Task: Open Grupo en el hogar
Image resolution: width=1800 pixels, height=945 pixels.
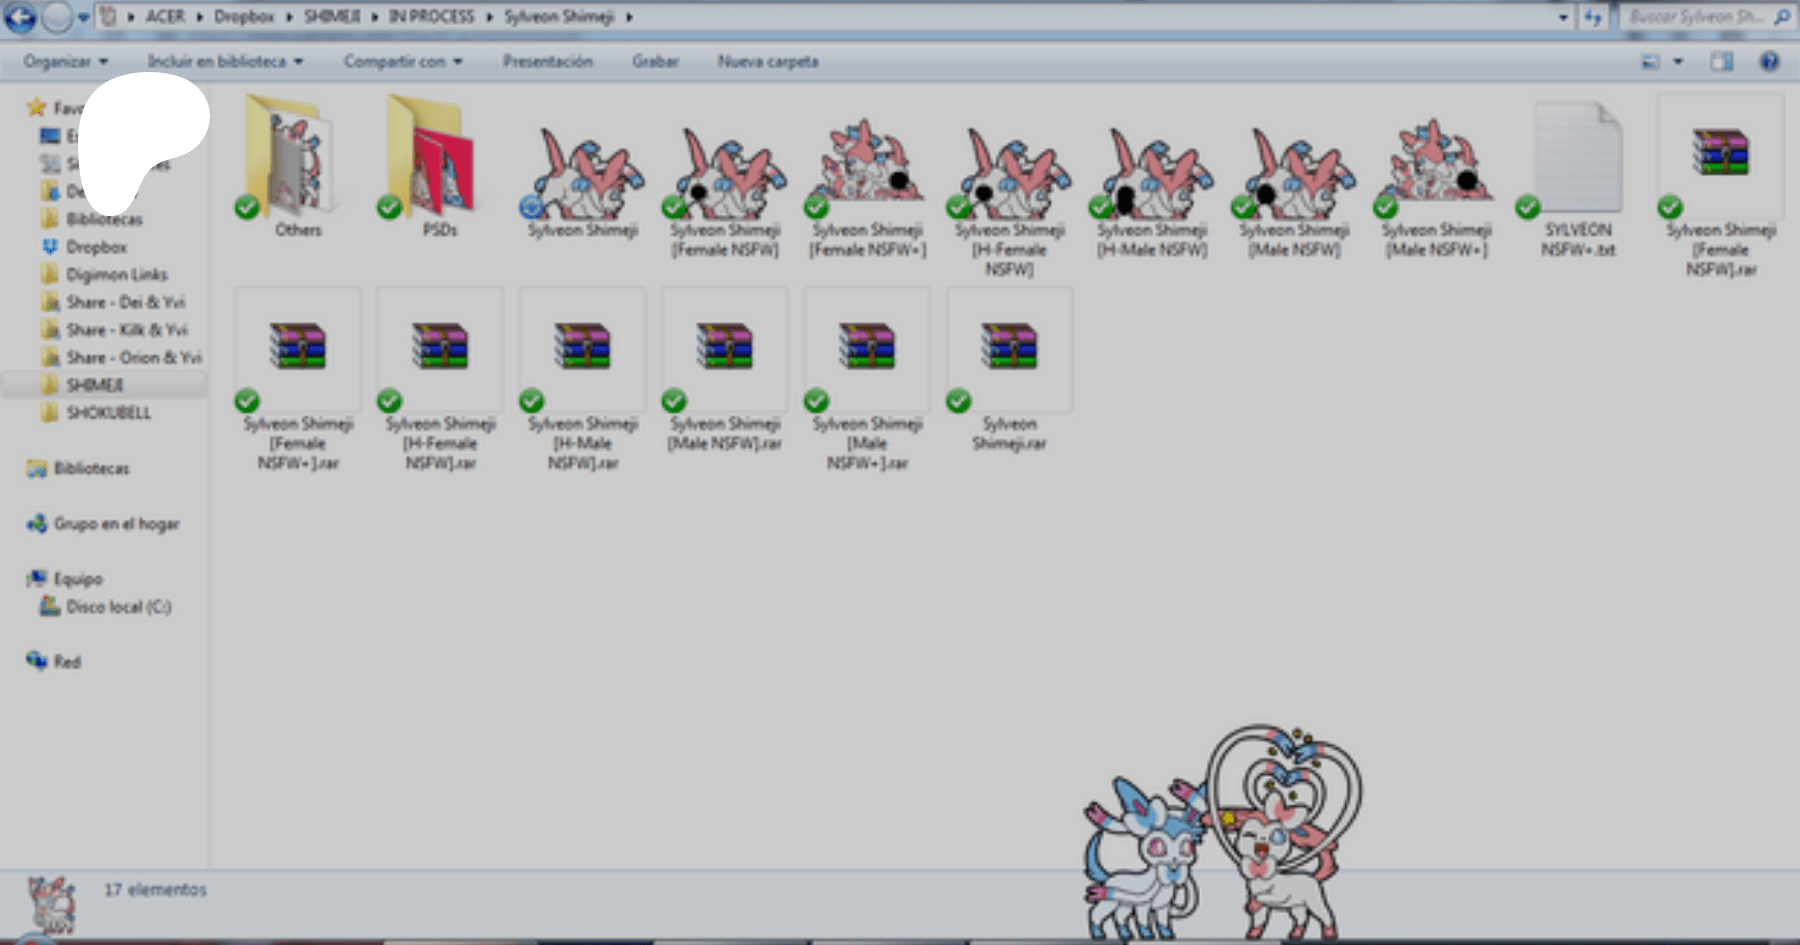Action: (x=116, y=524)
